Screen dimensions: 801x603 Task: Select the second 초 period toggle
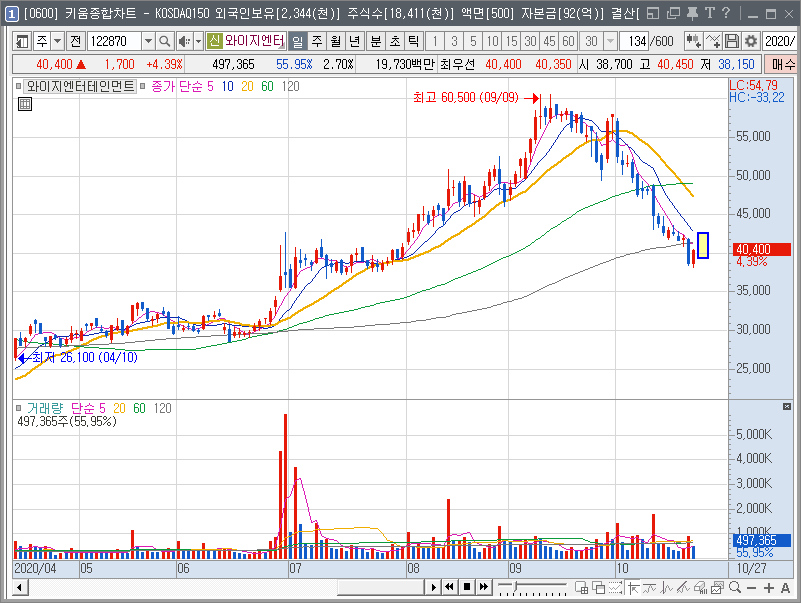[x=394, y=41]
